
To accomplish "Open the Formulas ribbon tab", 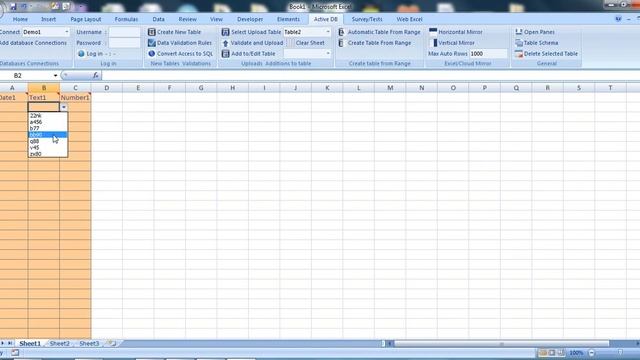I will coord(126,19).
